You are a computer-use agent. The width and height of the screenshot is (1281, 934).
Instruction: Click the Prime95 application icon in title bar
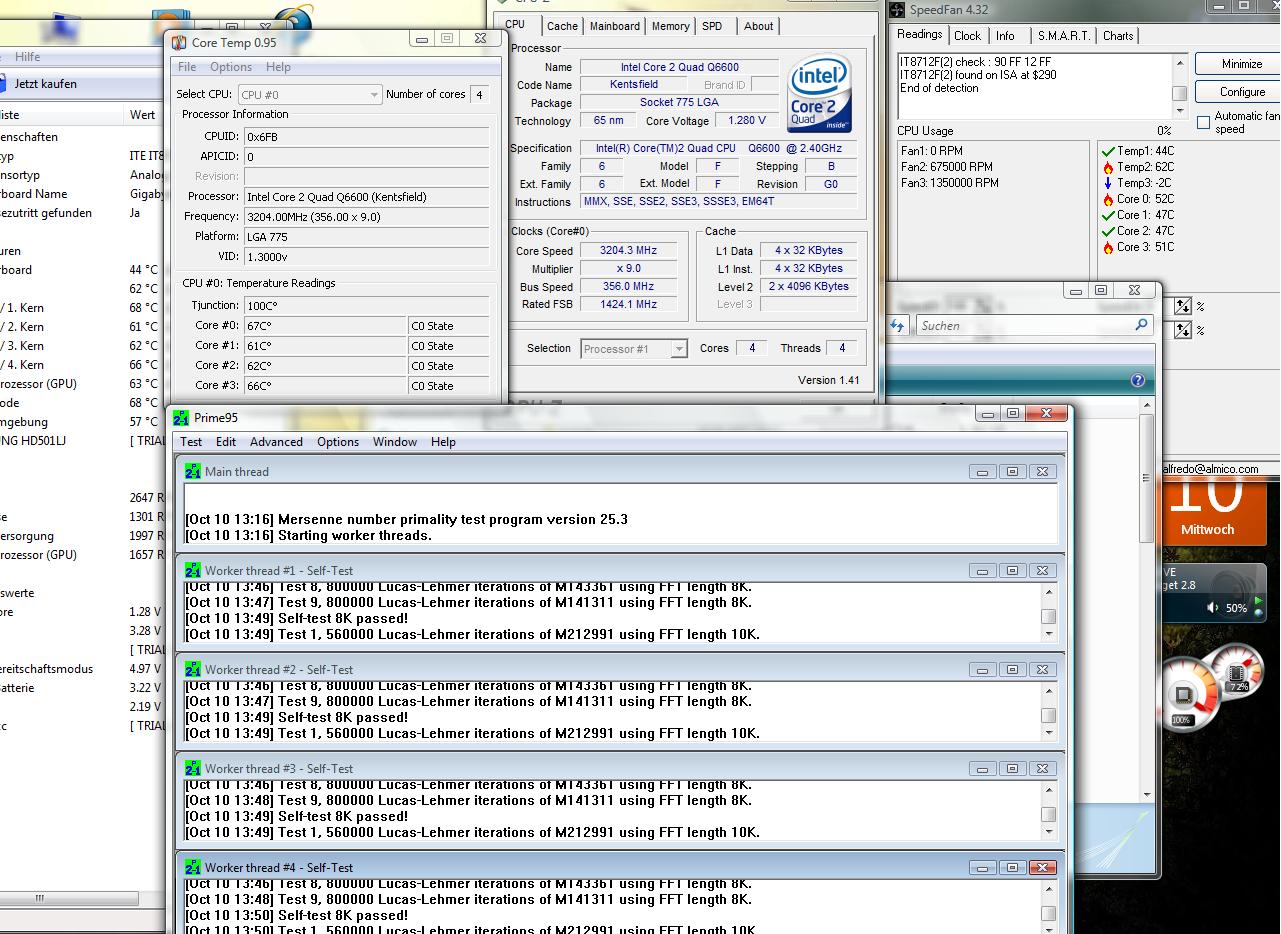pos(181,417)
